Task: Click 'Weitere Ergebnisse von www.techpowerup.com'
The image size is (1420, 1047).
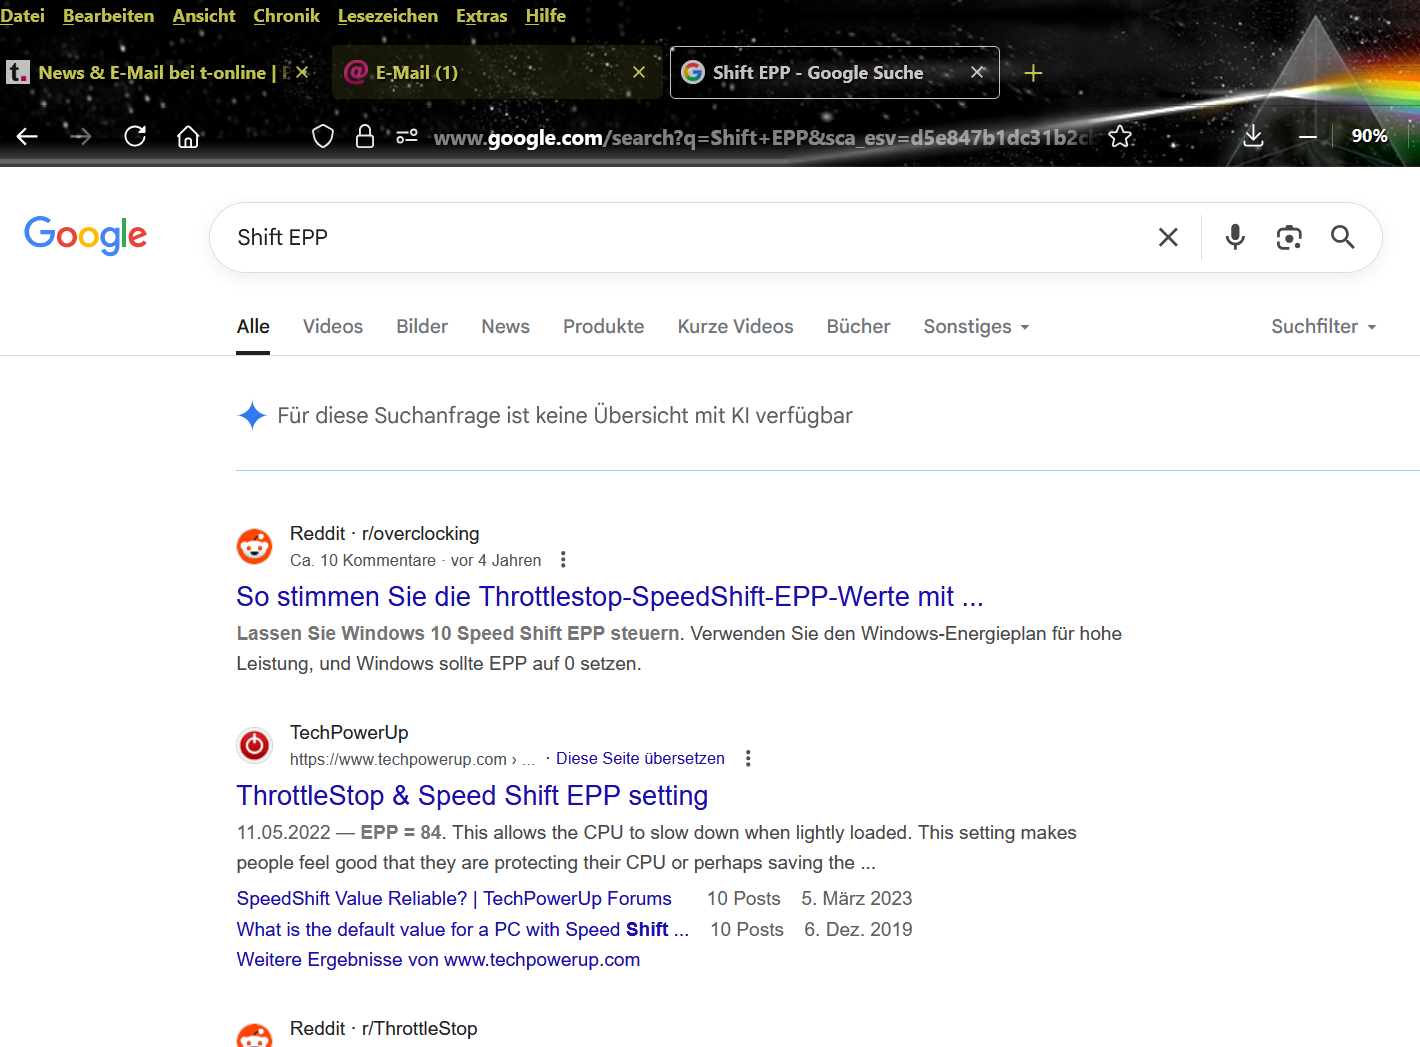Action: 438,959
